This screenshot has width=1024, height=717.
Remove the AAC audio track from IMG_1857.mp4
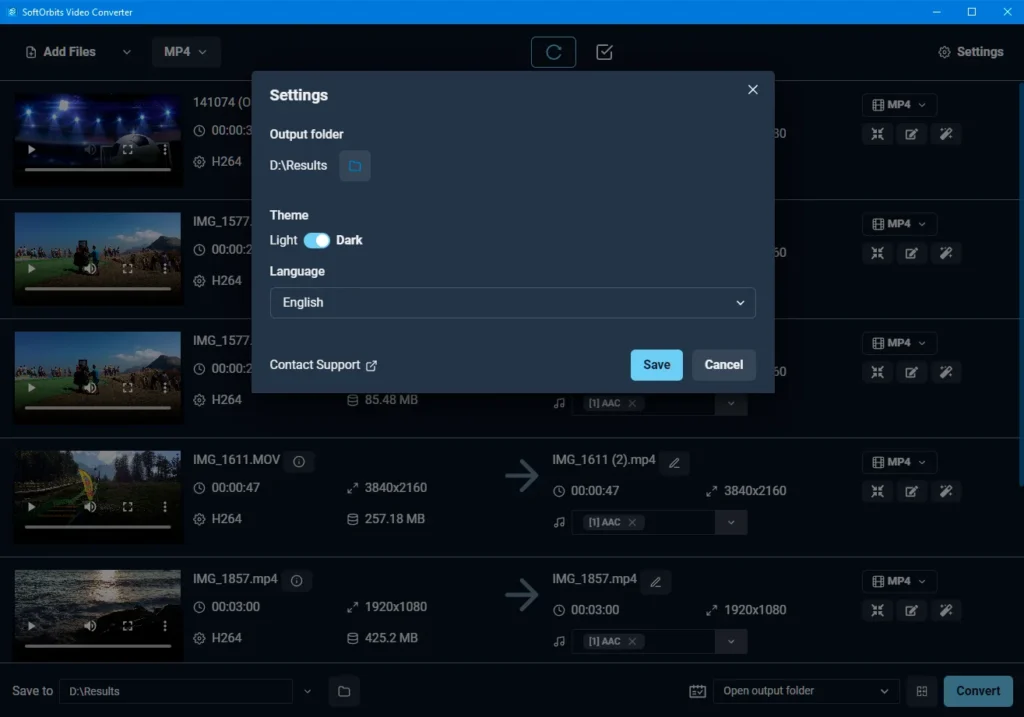631,641
